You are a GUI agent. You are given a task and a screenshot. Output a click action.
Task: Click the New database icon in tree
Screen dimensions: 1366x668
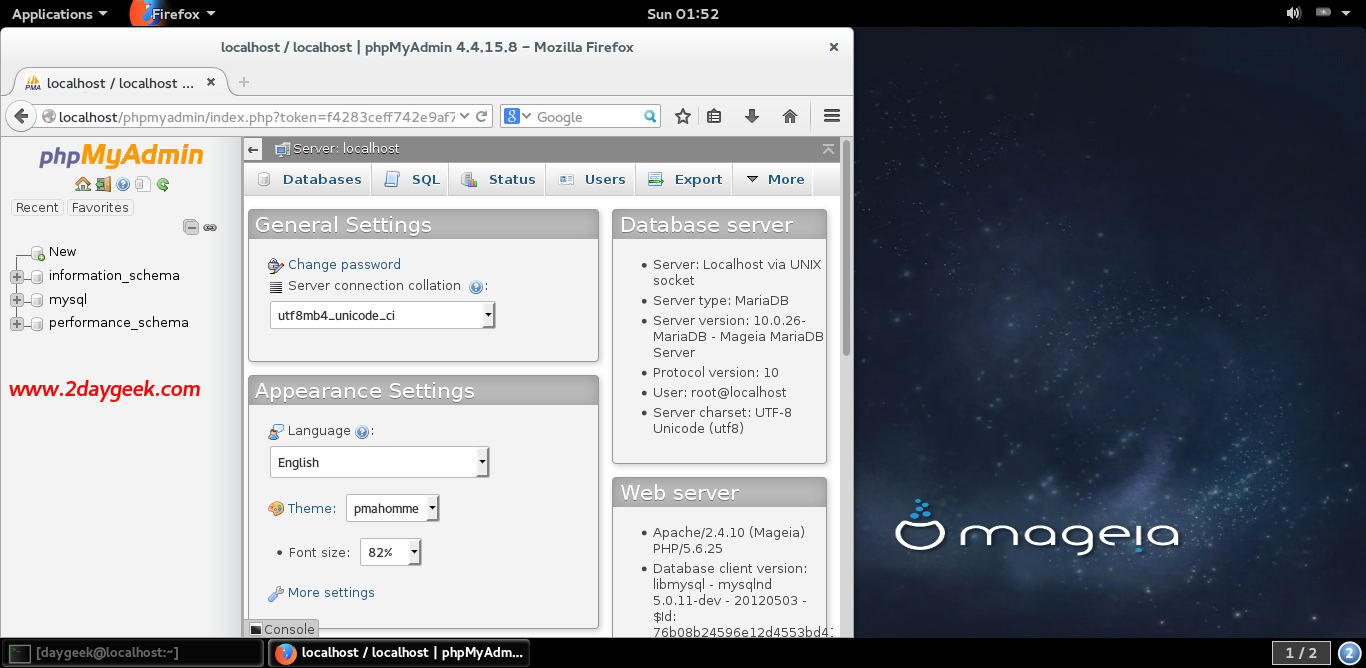(x=38, y=252)
